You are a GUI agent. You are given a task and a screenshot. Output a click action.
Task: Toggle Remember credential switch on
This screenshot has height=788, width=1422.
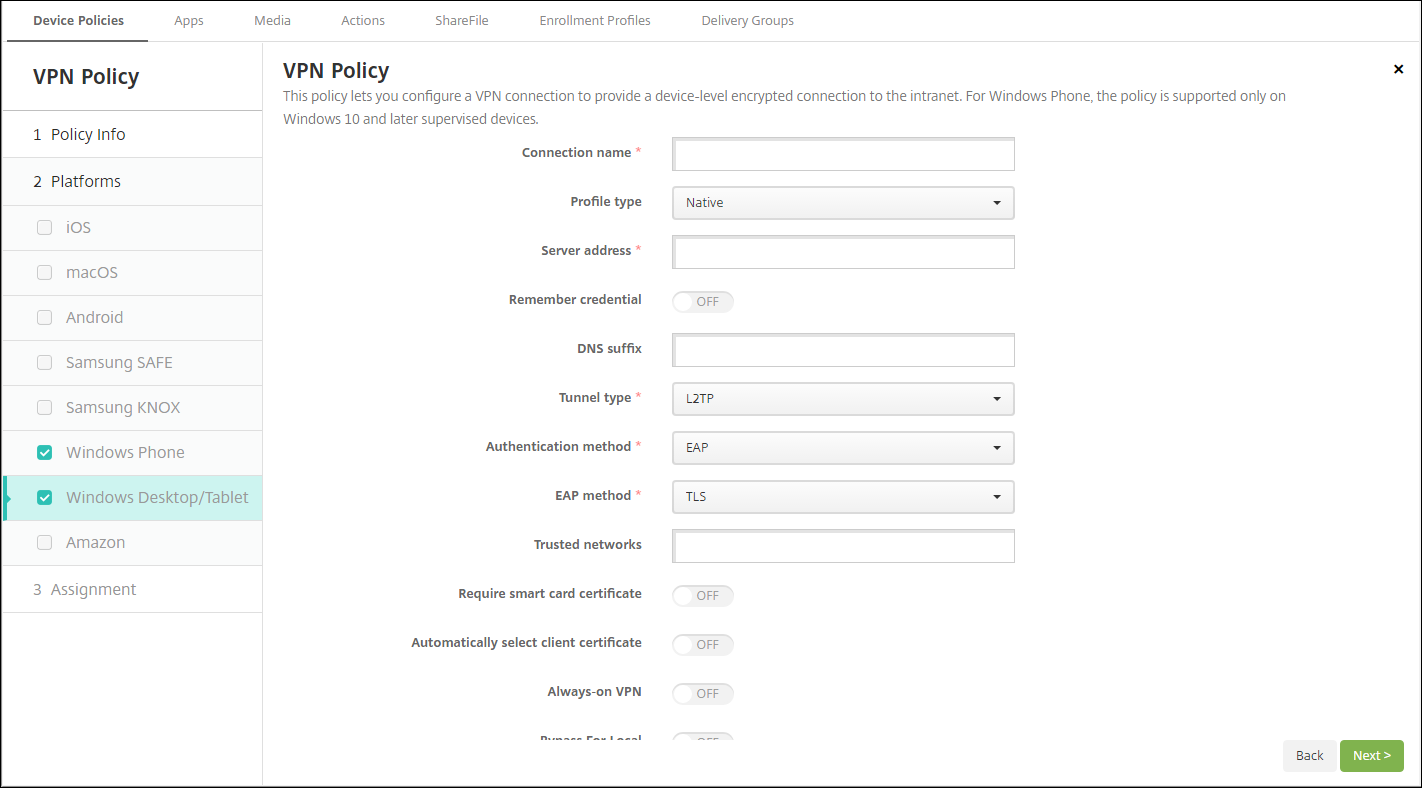tap(703, 301)
